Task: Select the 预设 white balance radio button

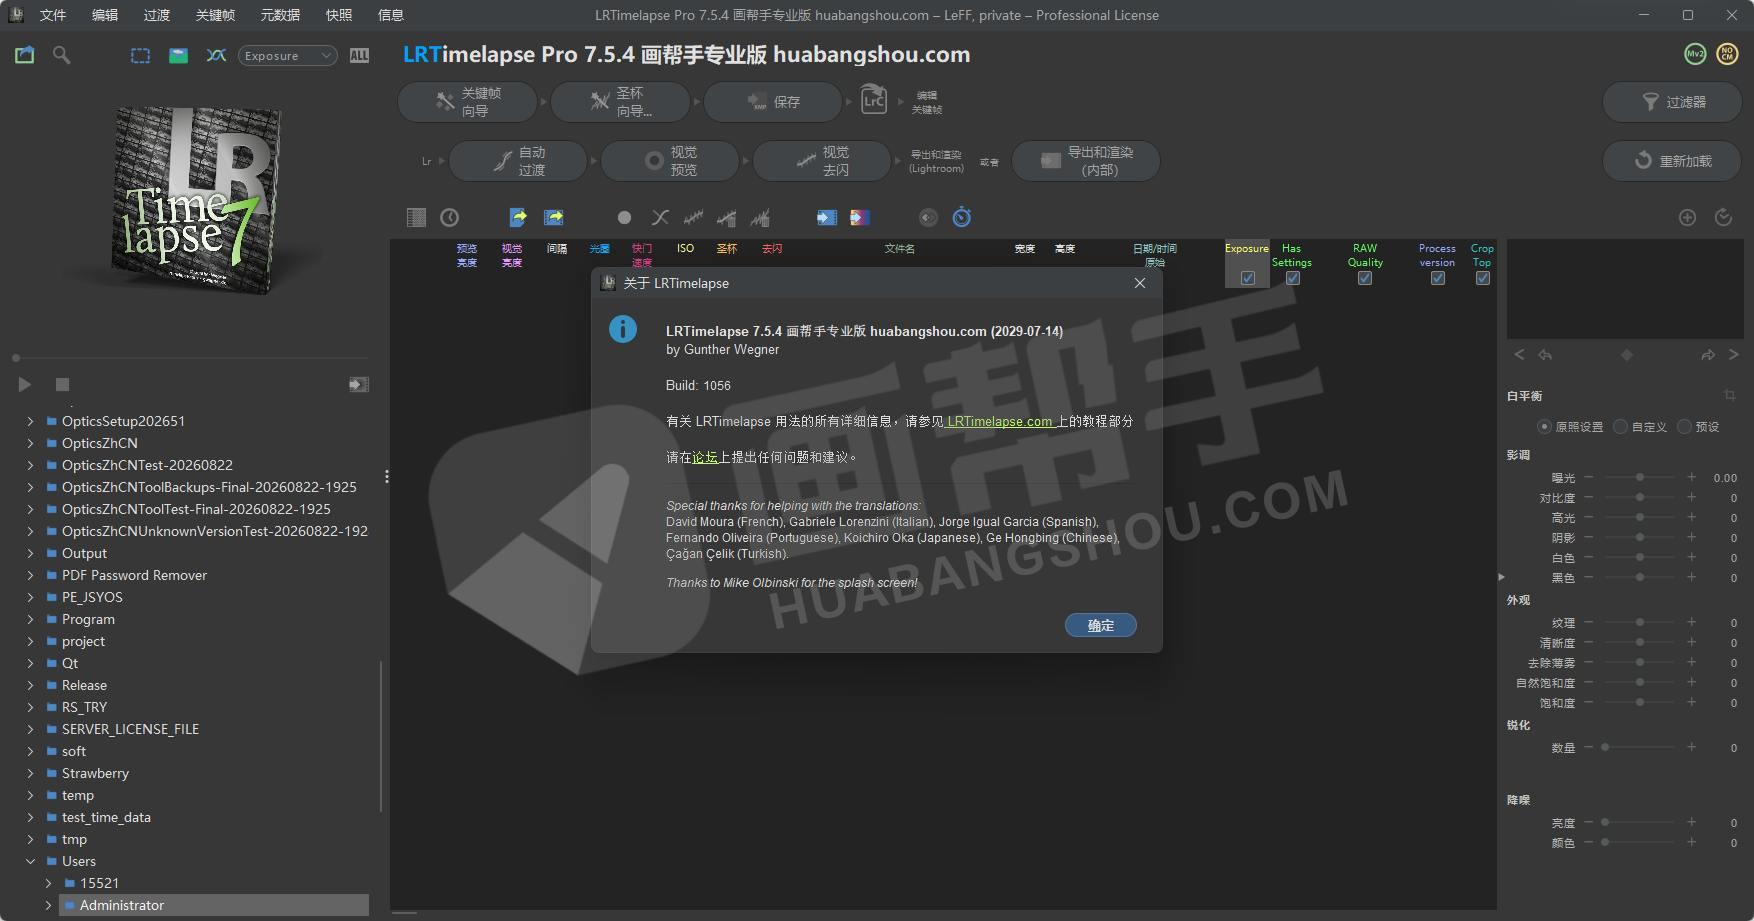Action: pos(1685,427)
